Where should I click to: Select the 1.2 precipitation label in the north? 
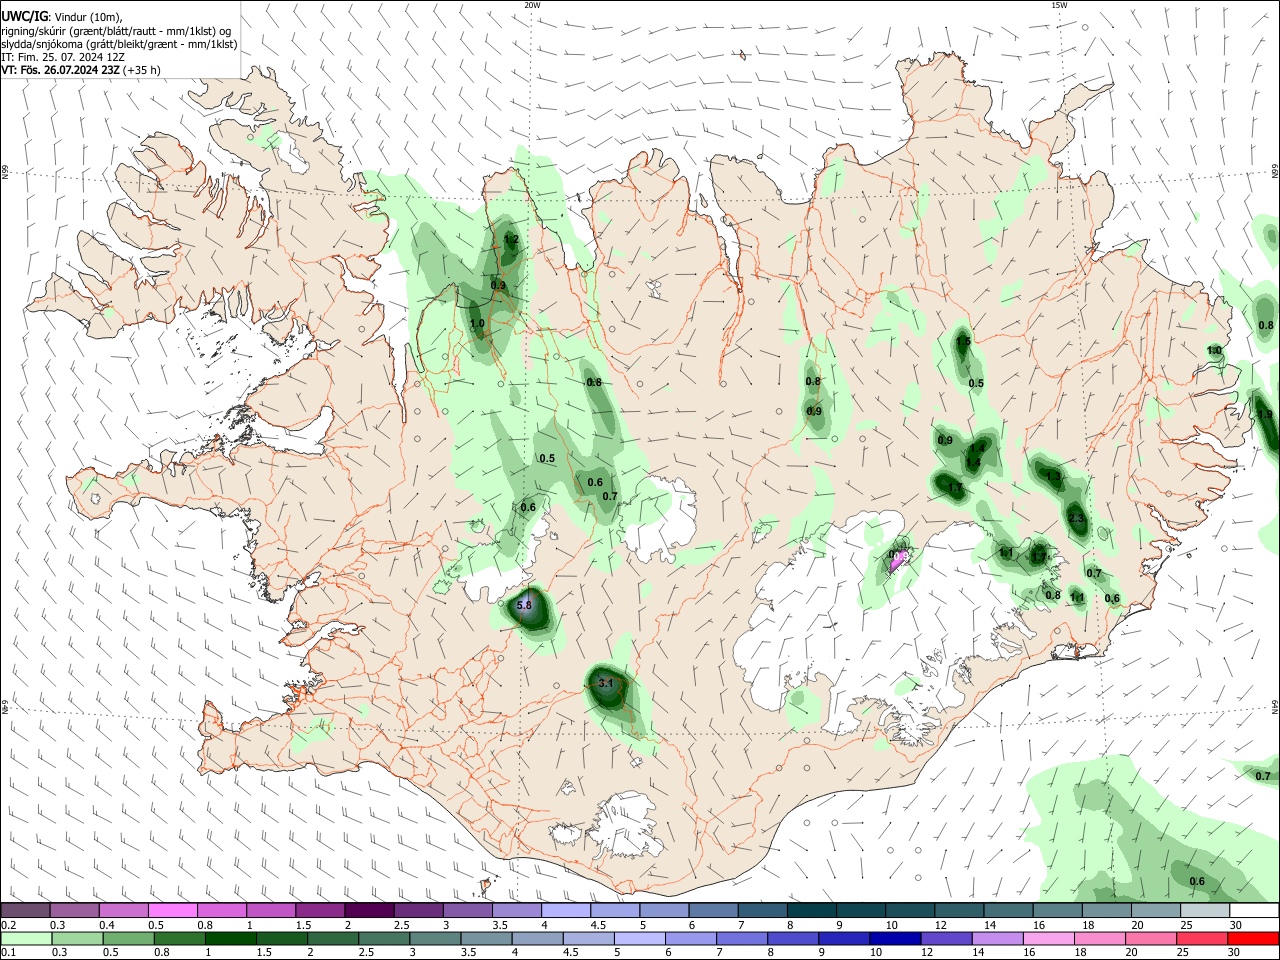pos(511,240)
